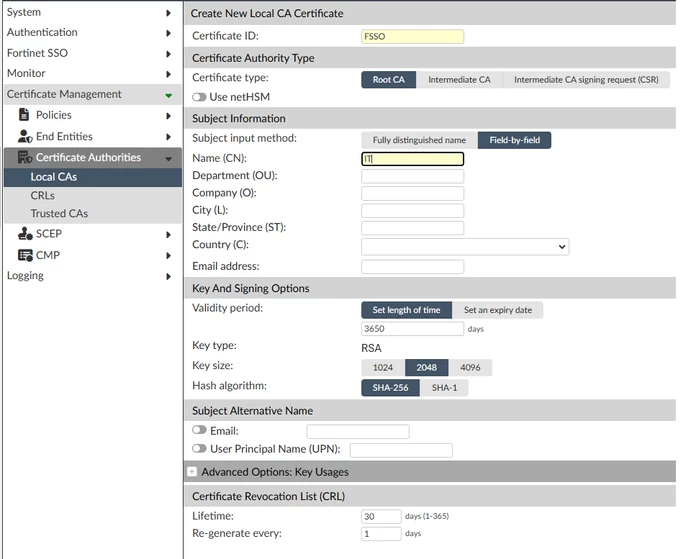Image resolution: width=691 pixels, height=559 pixels.
Task: Enable the User Principal Name (UPN) switch
Action: (x=199, y=448)
